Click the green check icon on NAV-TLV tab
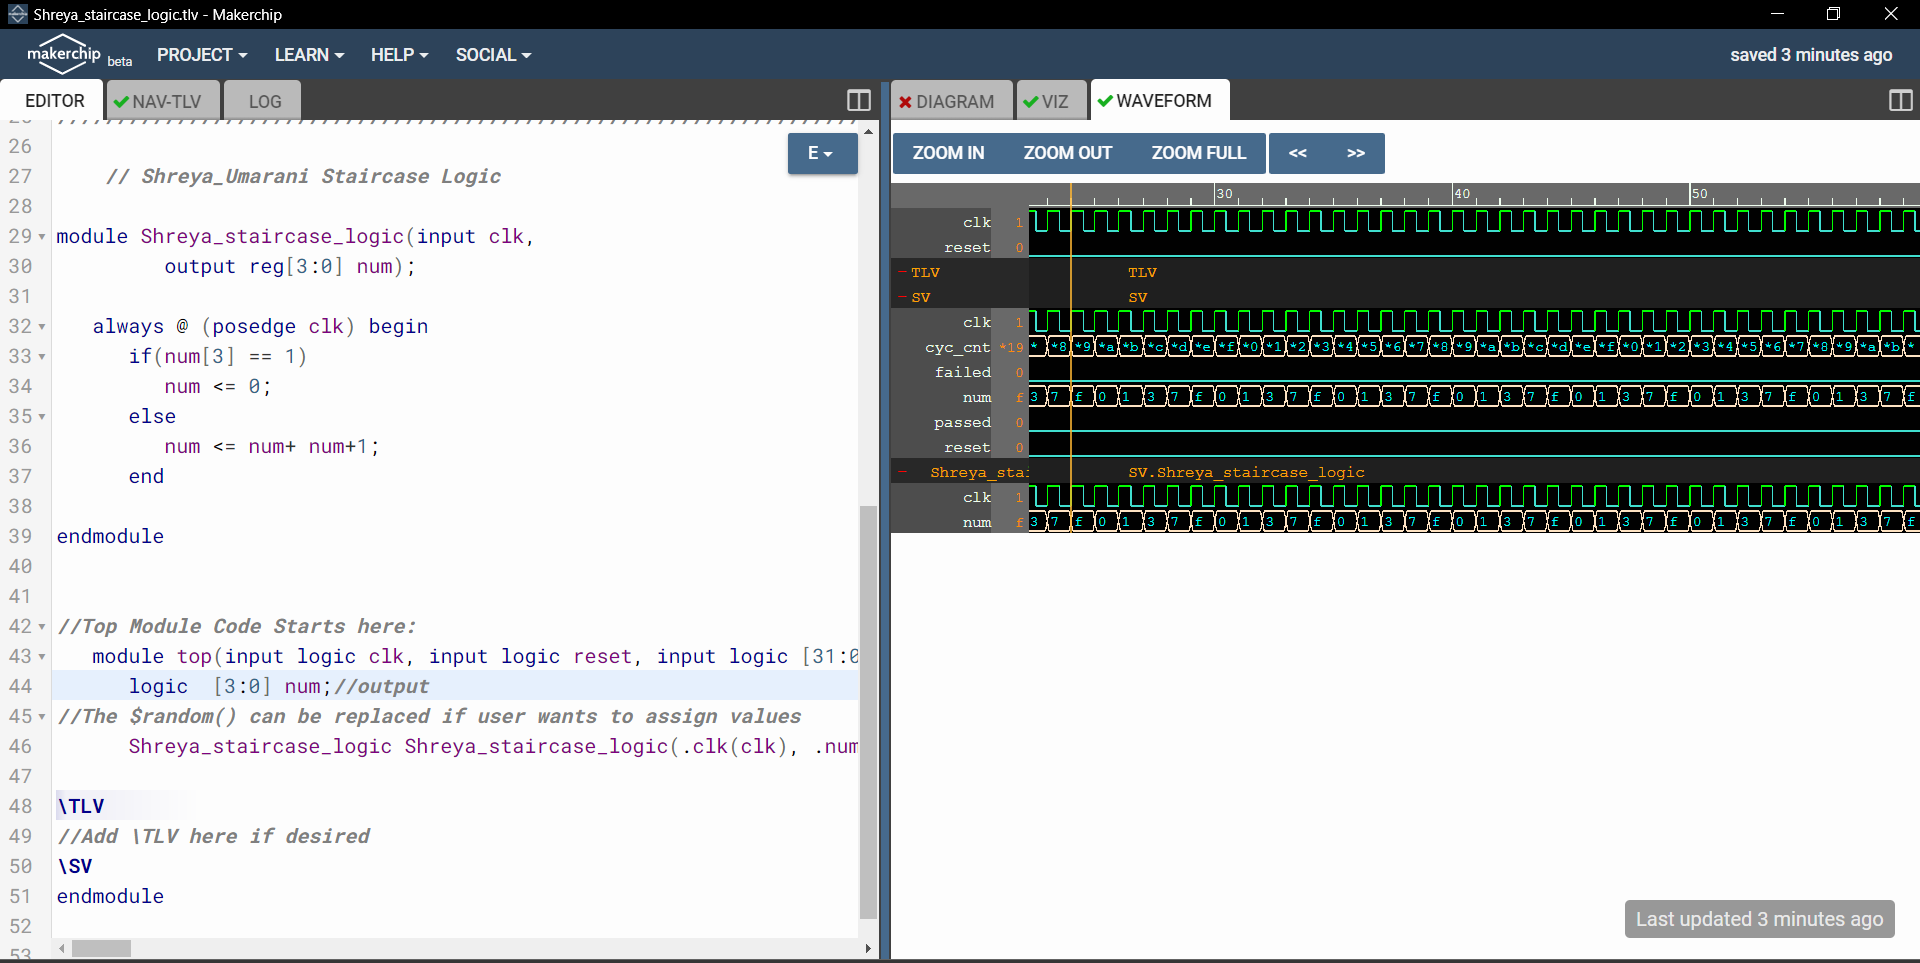The image size is (1920, 963). pos(122,101)
